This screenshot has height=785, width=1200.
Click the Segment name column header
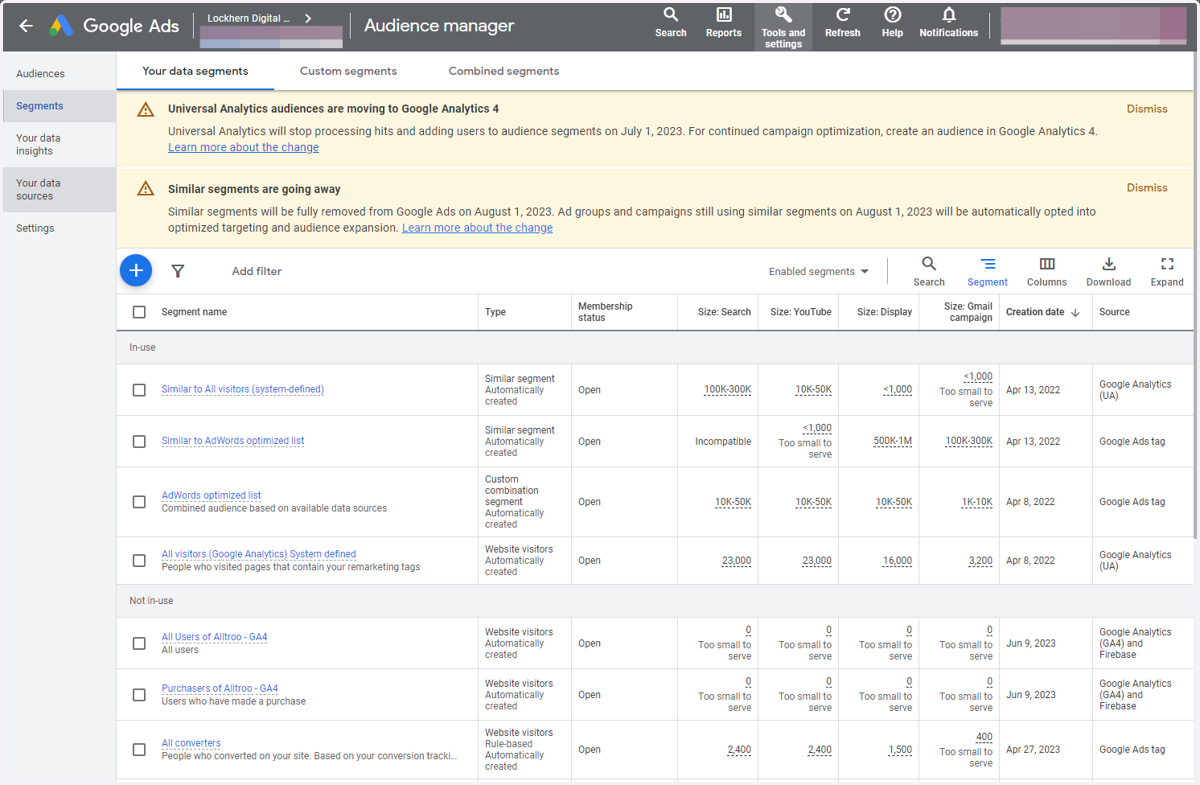click(194, 312)
